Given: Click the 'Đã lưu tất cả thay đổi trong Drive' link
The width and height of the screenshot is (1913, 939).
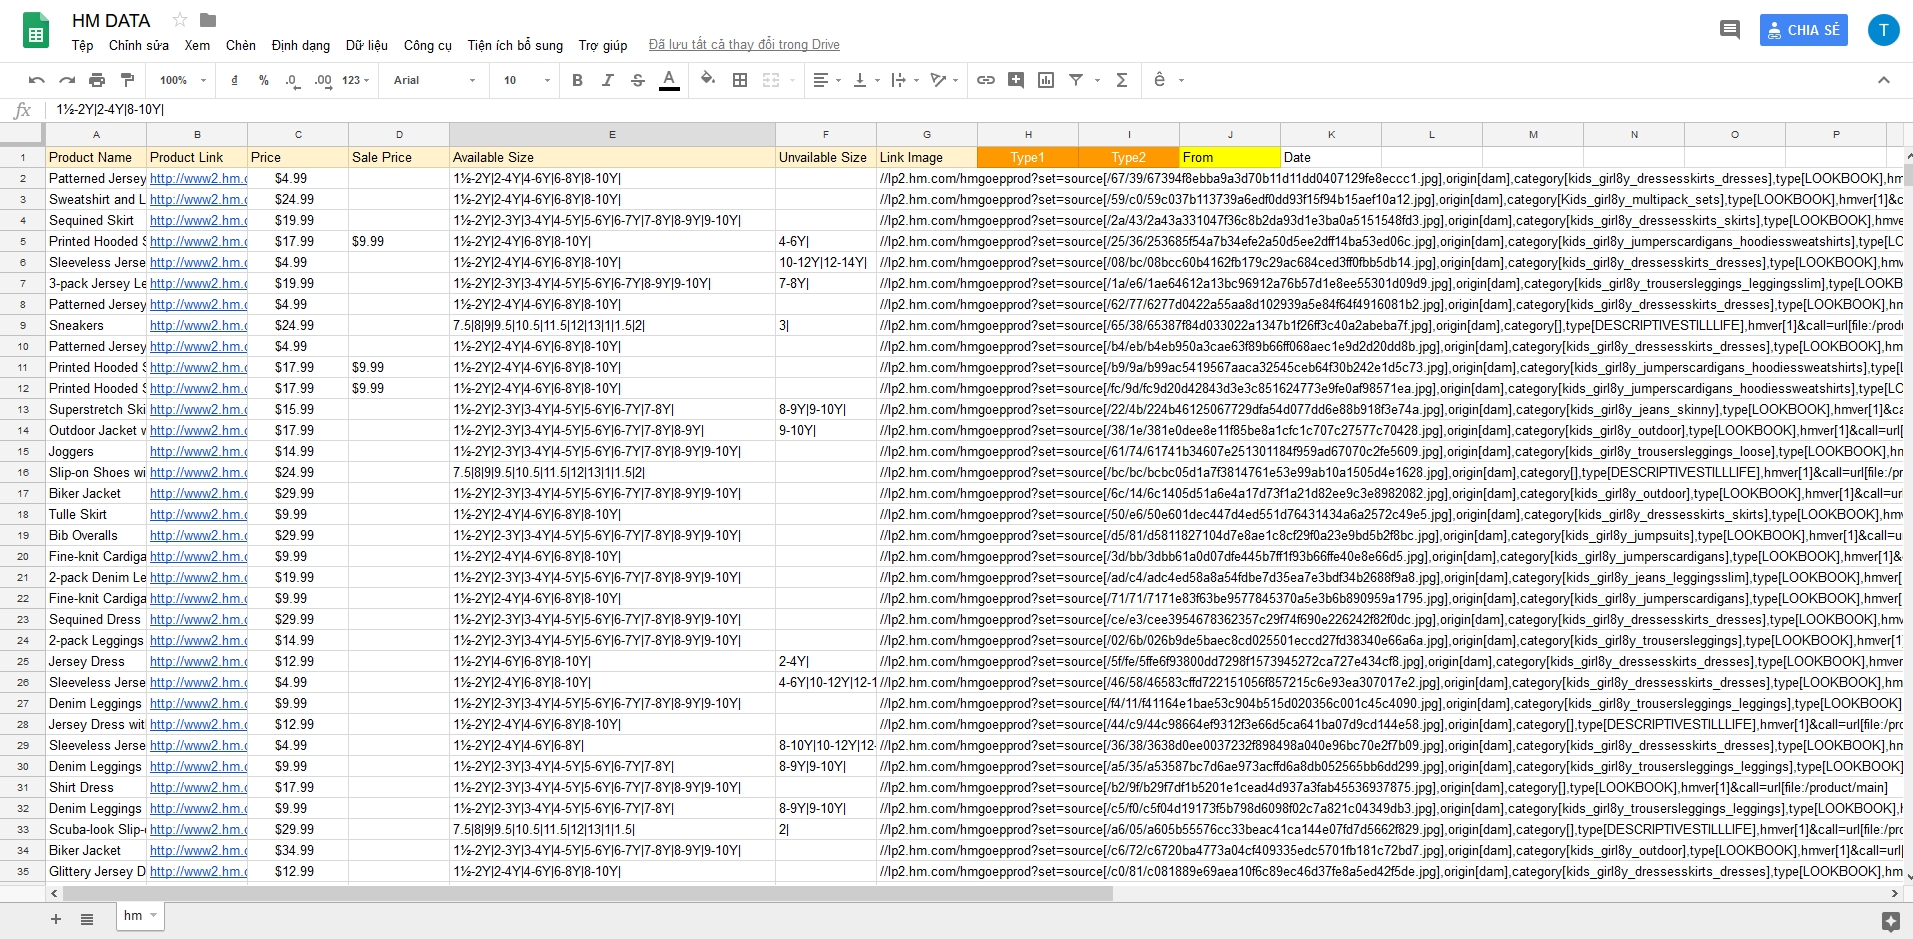Looking at the screenshot, I should (744, 45).
